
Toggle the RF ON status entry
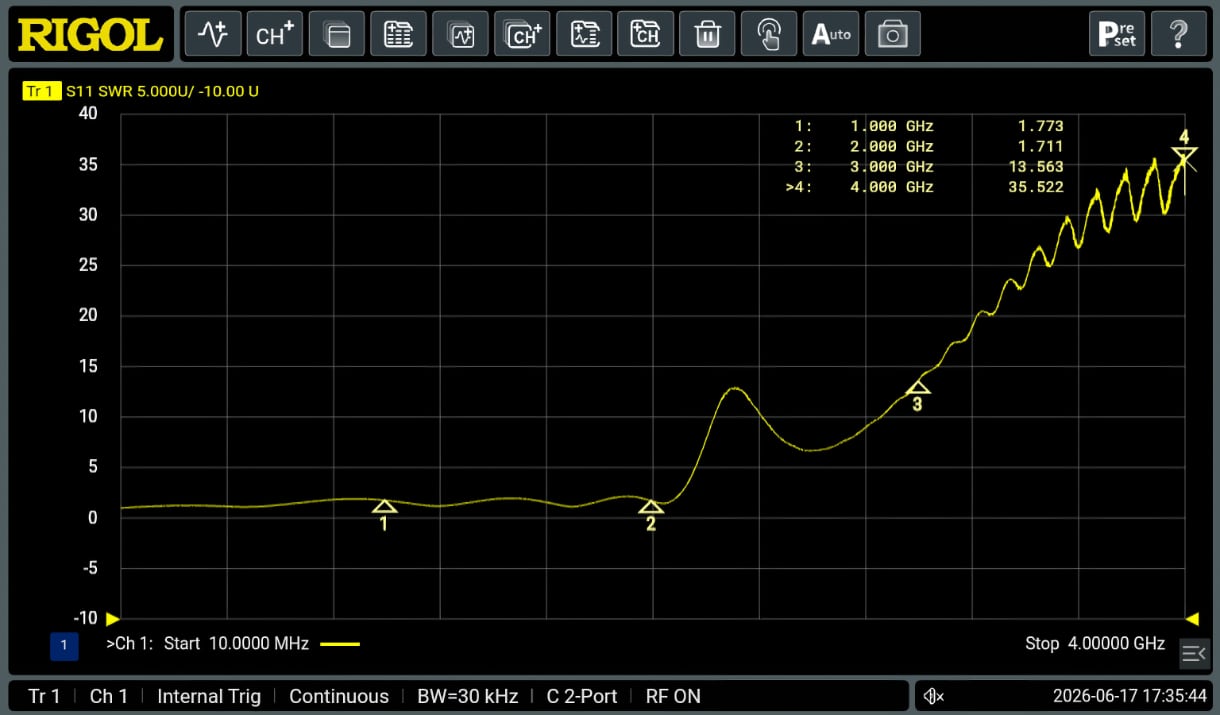673,696
